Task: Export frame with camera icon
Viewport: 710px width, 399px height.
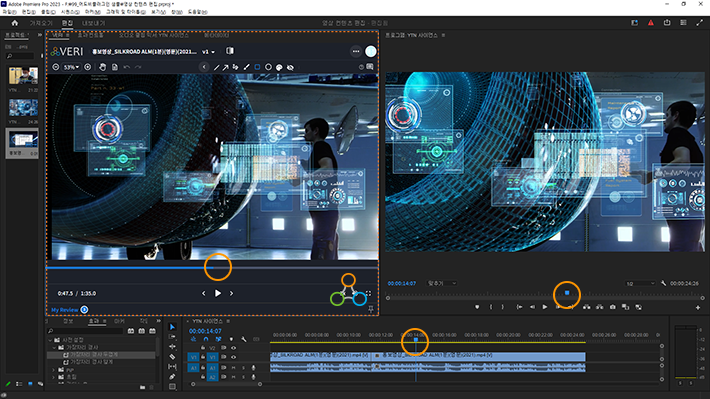Action: click(x=613, y=307)
